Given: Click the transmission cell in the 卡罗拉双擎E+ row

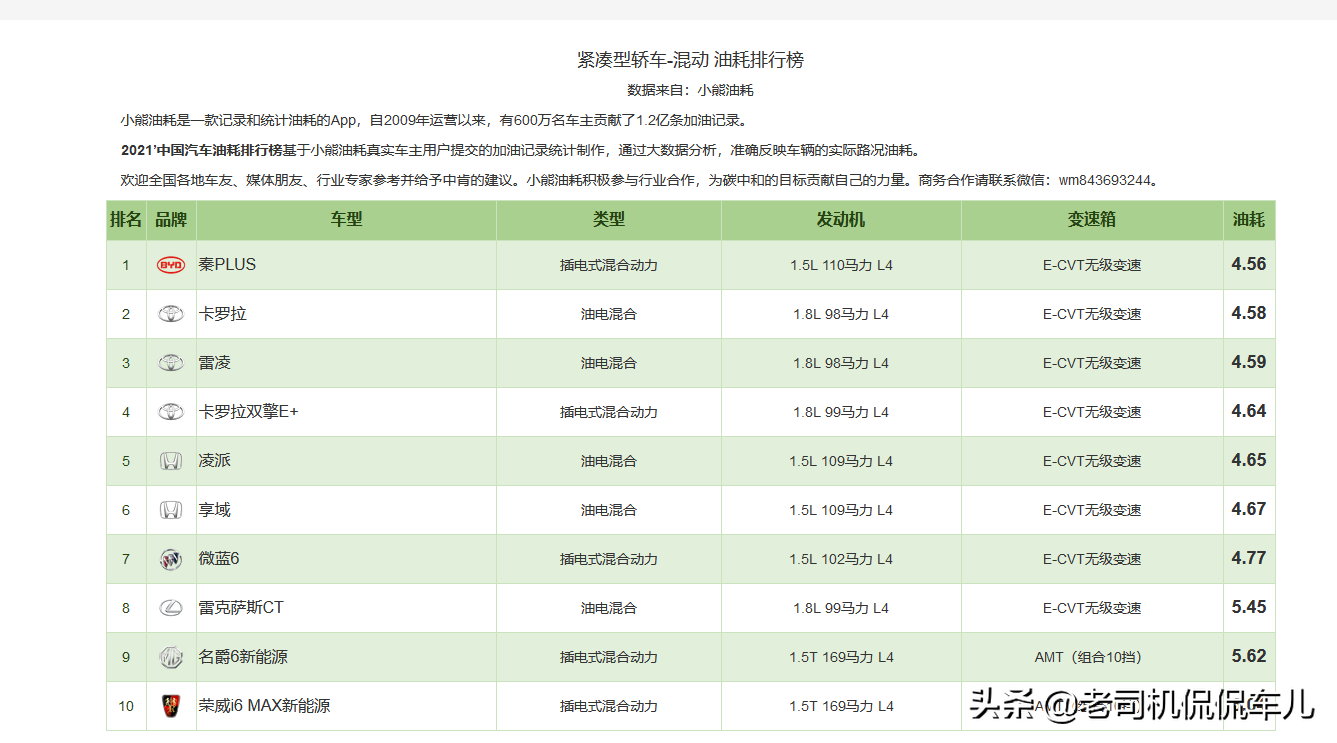Looking at the screenshot, I should 1092,413.
